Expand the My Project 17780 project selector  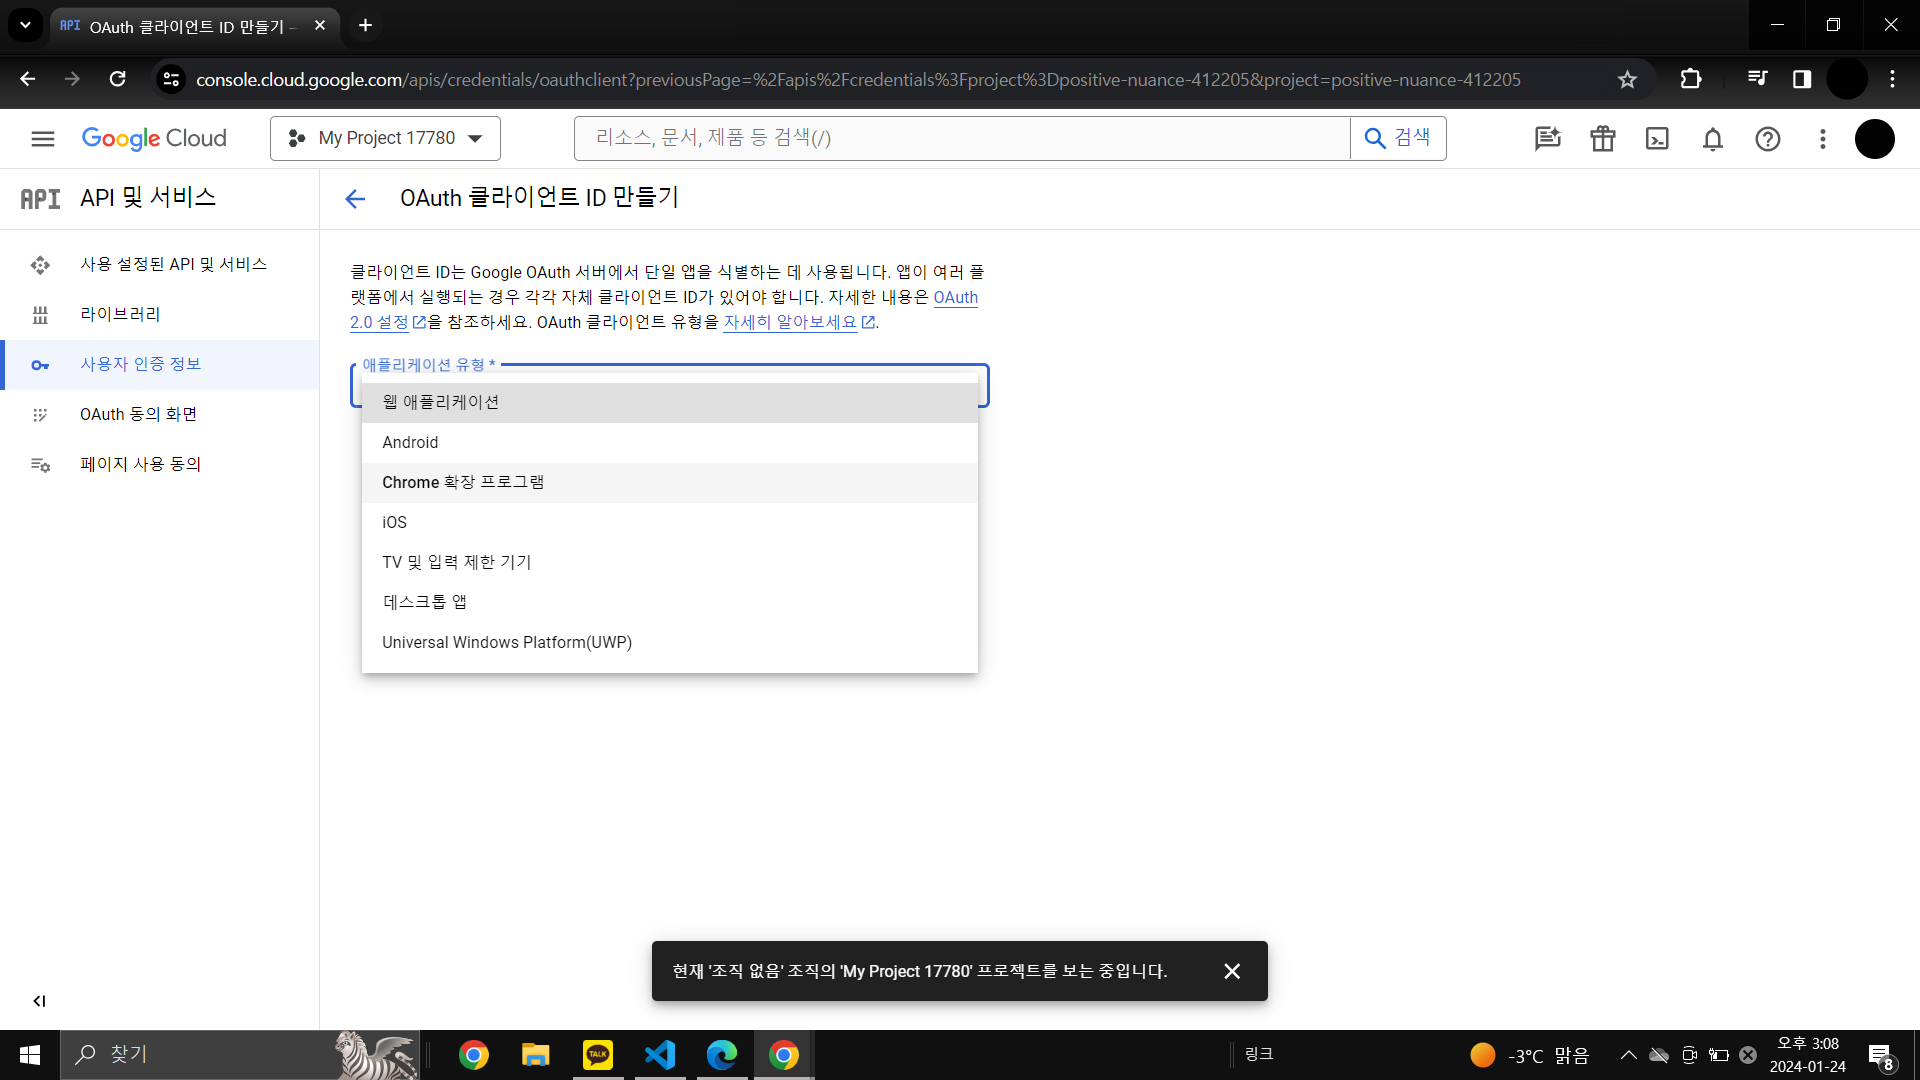[x=385, y=139]
